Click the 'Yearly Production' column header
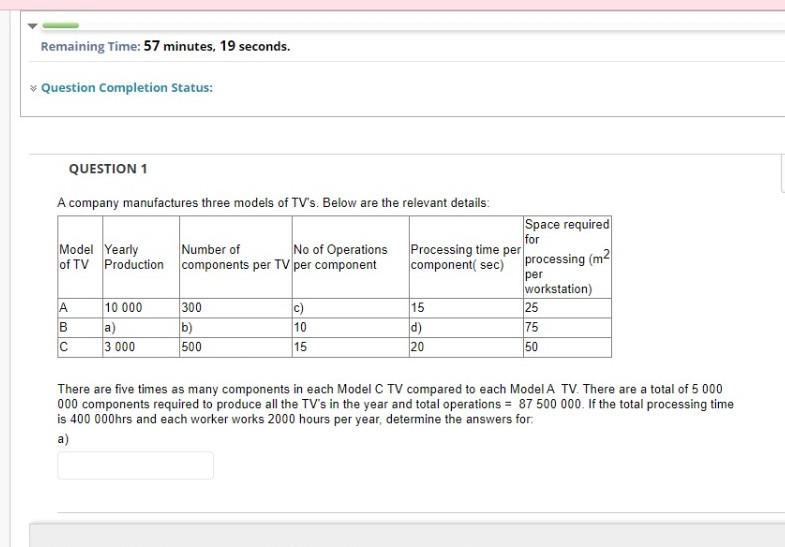The image size is (785, 547). click(141, 257)
